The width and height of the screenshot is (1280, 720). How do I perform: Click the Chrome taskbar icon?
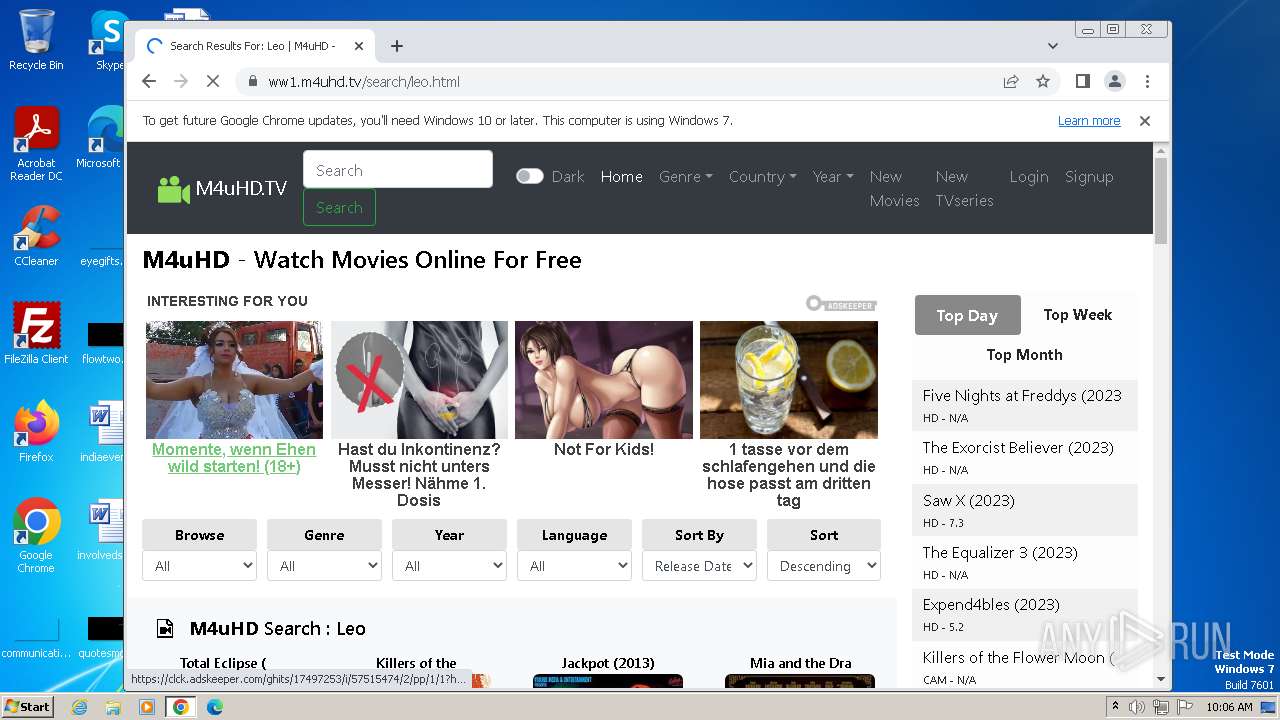coord(181,707)
